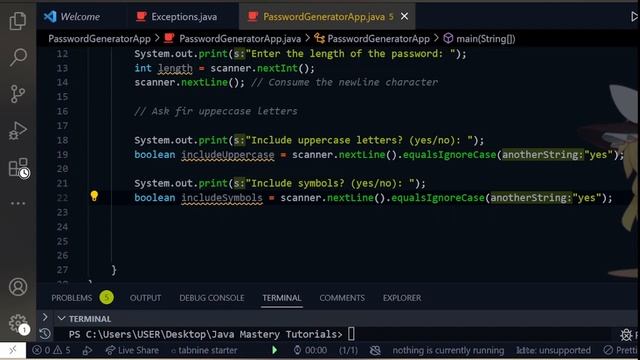Click the terminal prompt input area
Viewport: 640px width, 360px height.
pos(351,334)
